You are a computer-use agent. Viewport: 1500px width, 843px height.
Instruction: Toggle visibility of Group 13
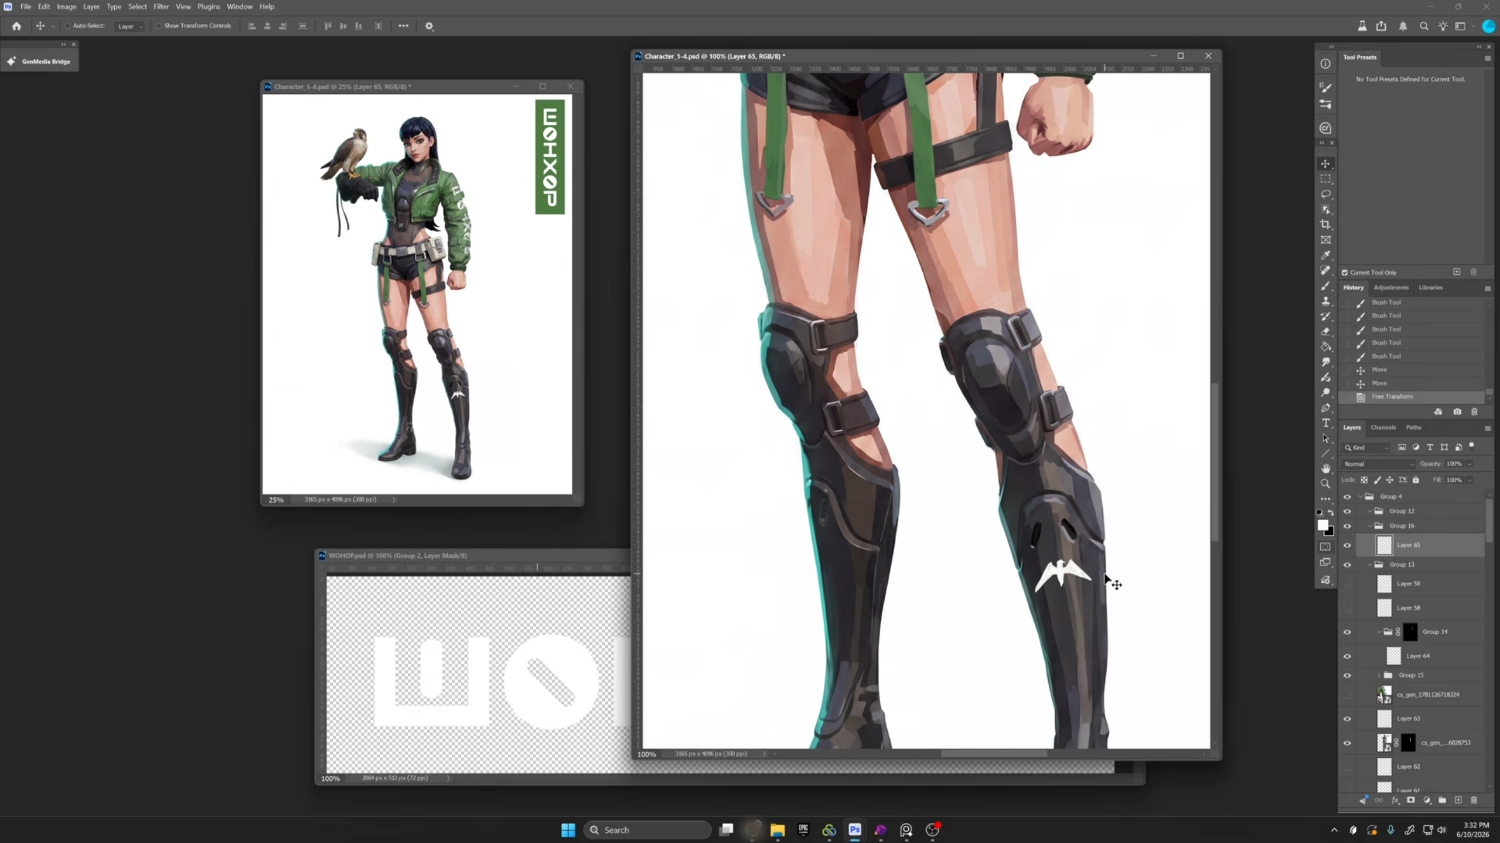coord(1347,565)
